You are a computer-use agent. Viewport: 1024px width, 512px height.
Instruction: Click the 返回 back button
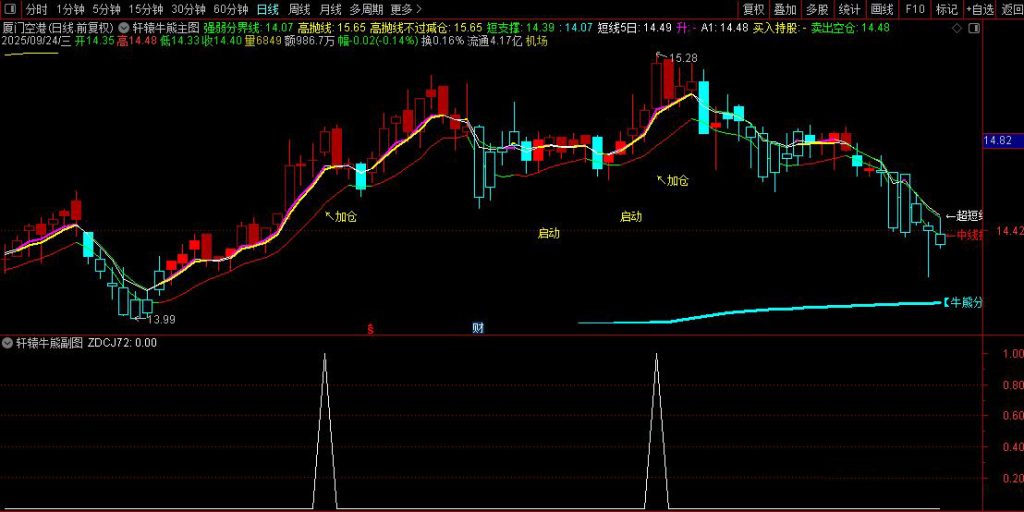[x=1011, y=9]
